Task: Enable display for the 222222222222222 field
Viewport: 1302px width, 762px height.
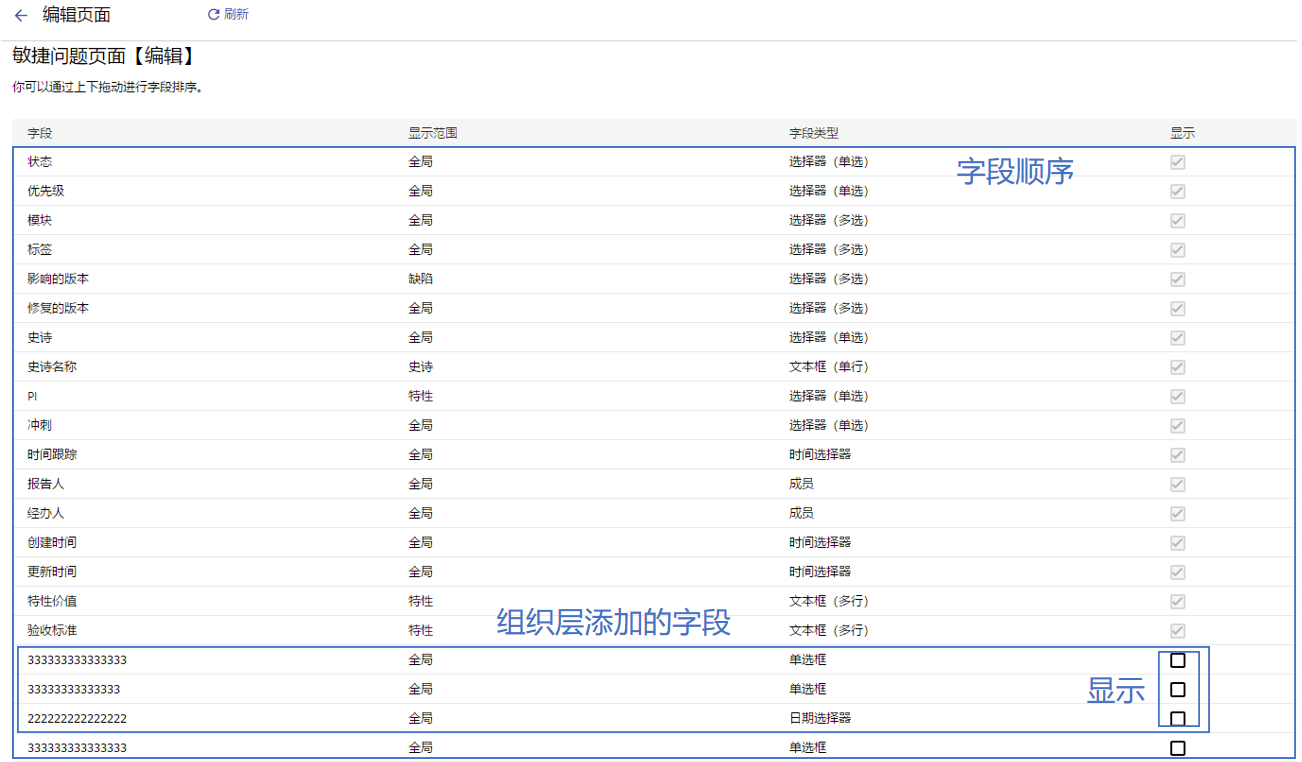Action: pos(1178,718)
